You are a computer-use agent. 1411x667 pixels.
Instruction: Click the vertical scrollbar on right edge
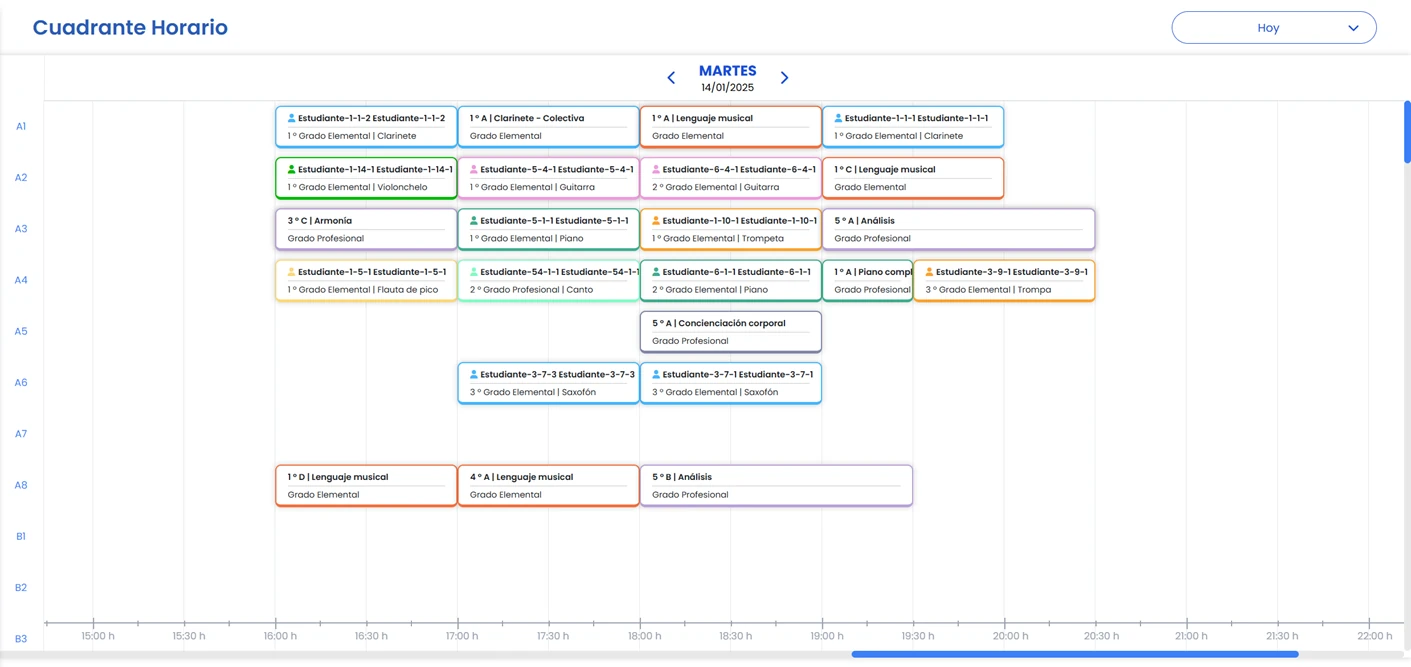[1407, 131]
